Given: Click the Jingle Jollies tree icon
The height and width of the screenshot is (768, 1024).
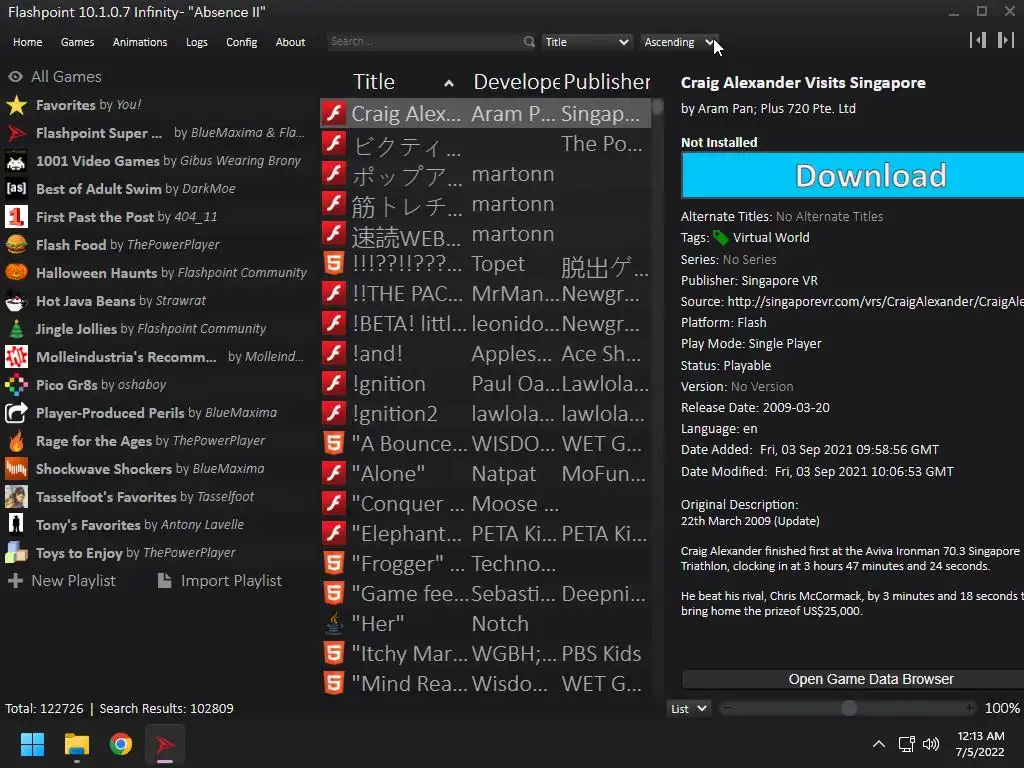Looking at the screenshot, I should [x=16, y=329].
